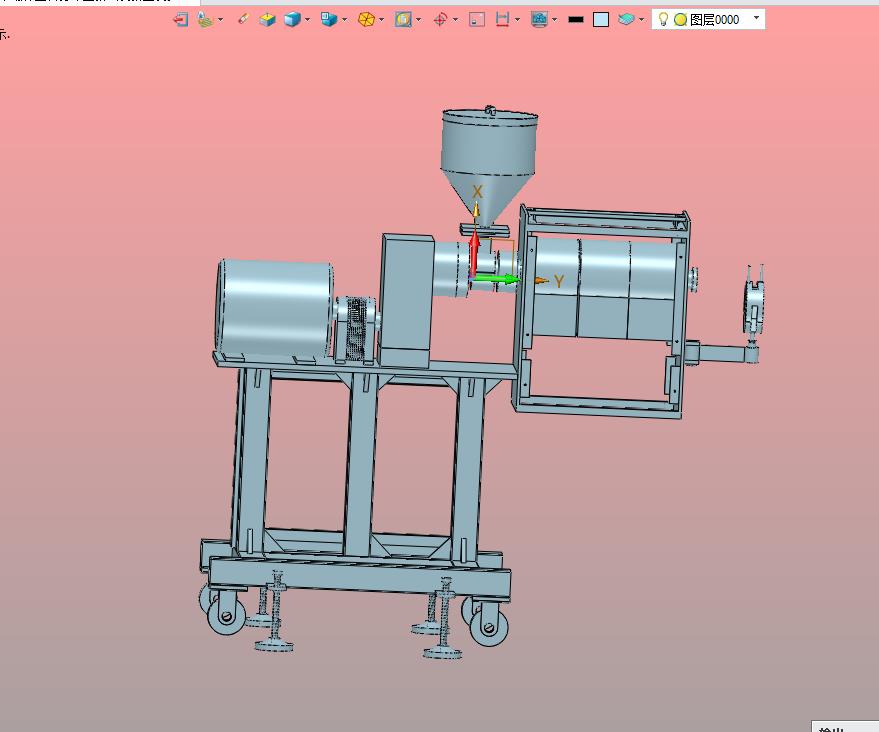
Task: Expand the layer stack dropdown arrow
Action: tap(641, 20)
